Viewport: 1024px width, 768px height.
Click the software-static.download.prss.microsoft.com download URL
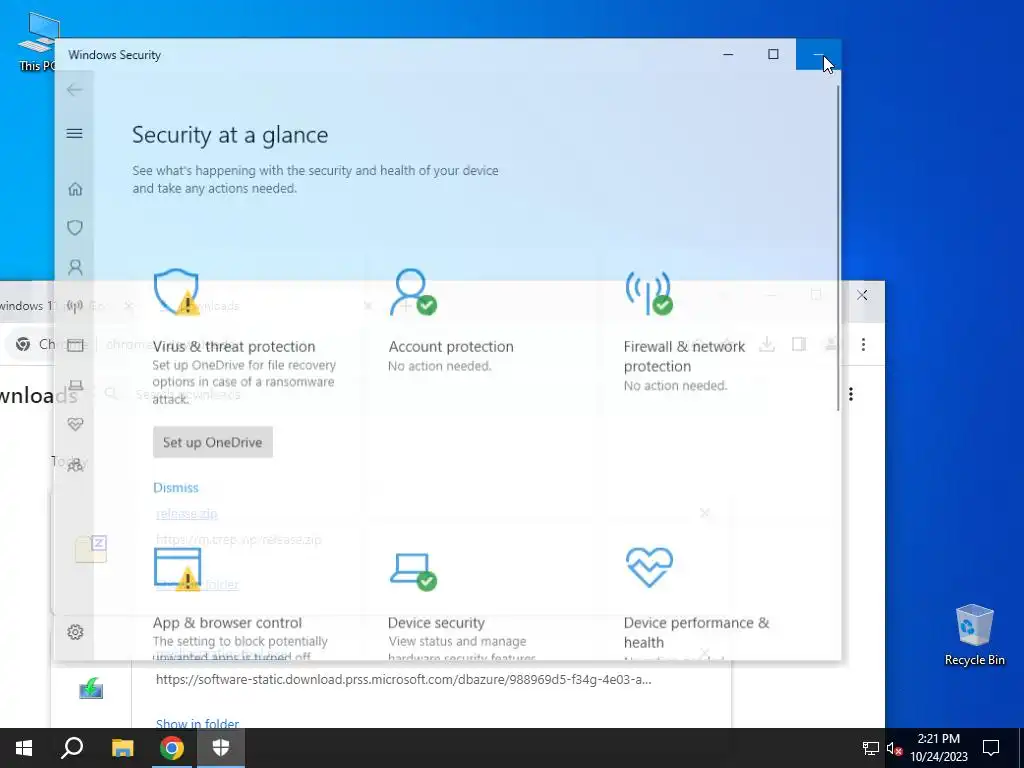(x=404, y=679)
